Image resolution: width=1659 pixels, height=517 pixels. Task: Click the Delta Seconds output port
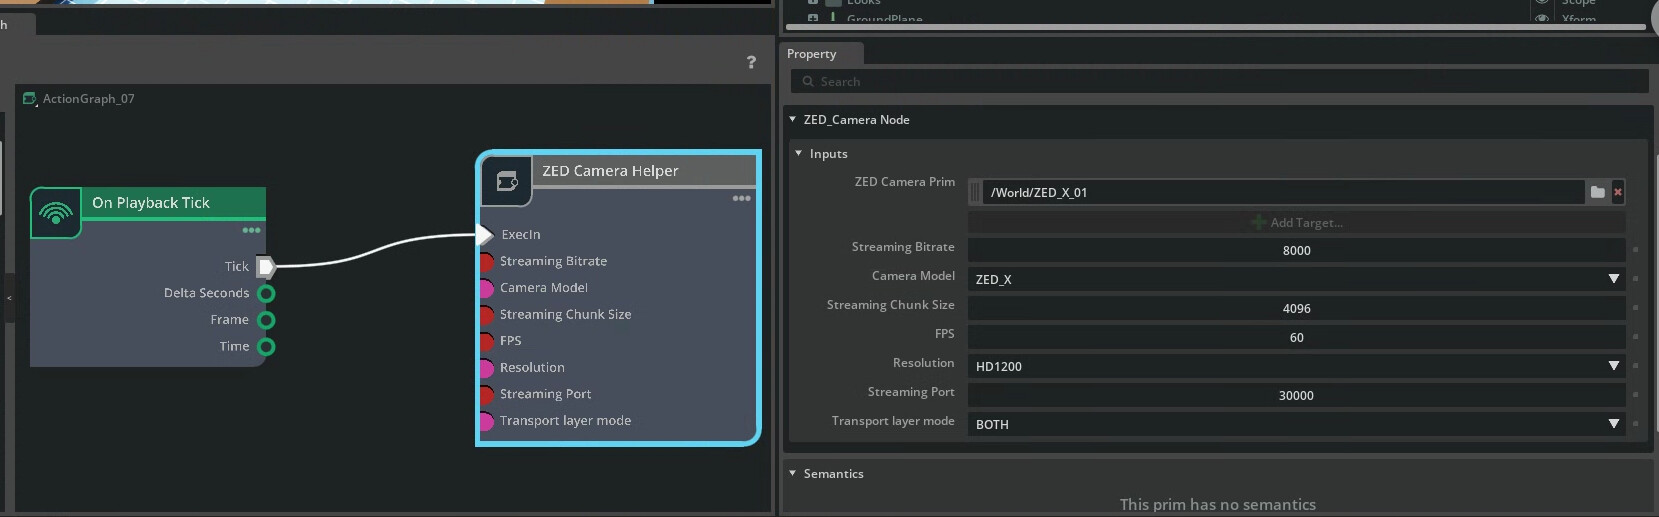pos(266,293)
